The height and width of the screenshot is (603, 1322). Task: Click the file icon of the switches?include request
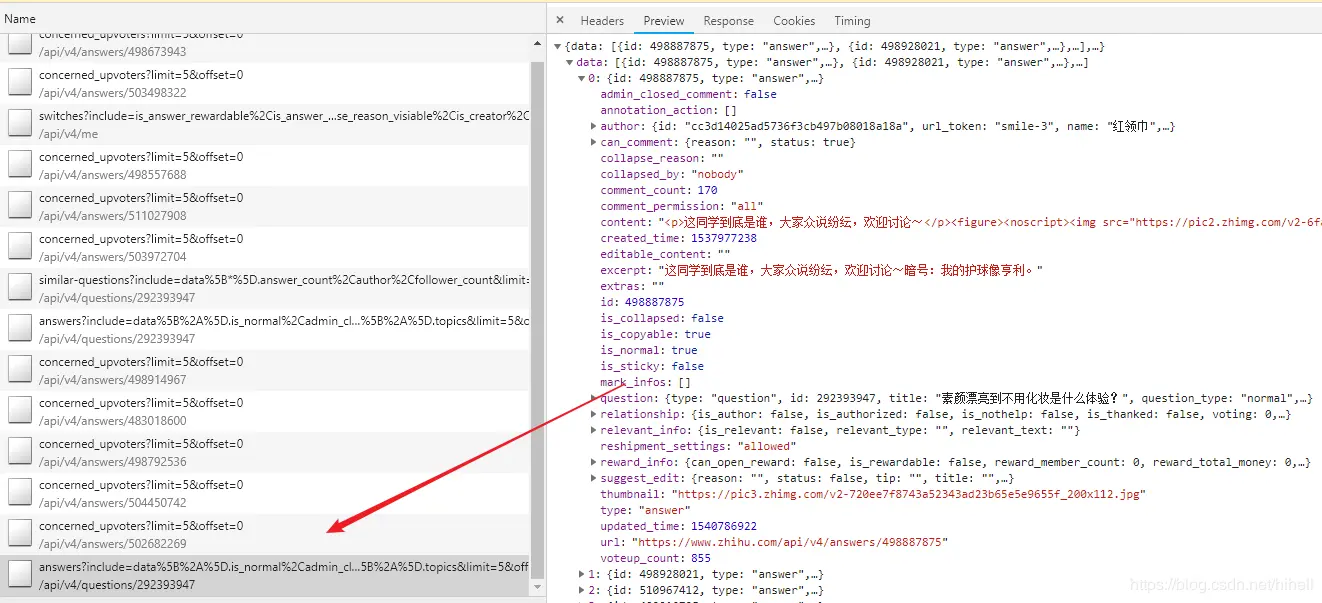point(20,123)
